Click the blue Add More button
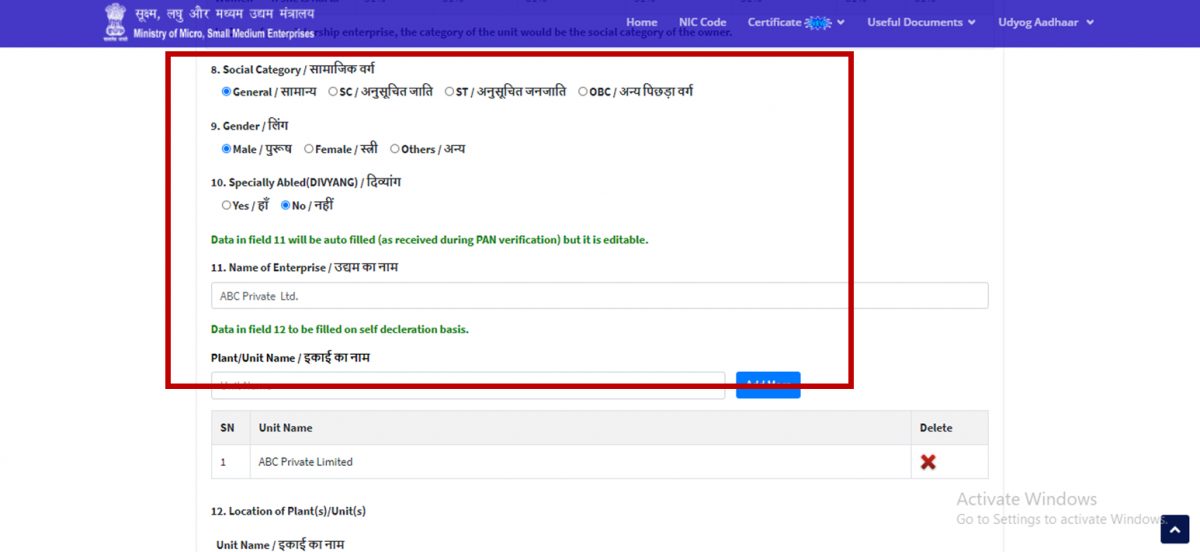1200x552 pixels. click(x=768, y=385)
